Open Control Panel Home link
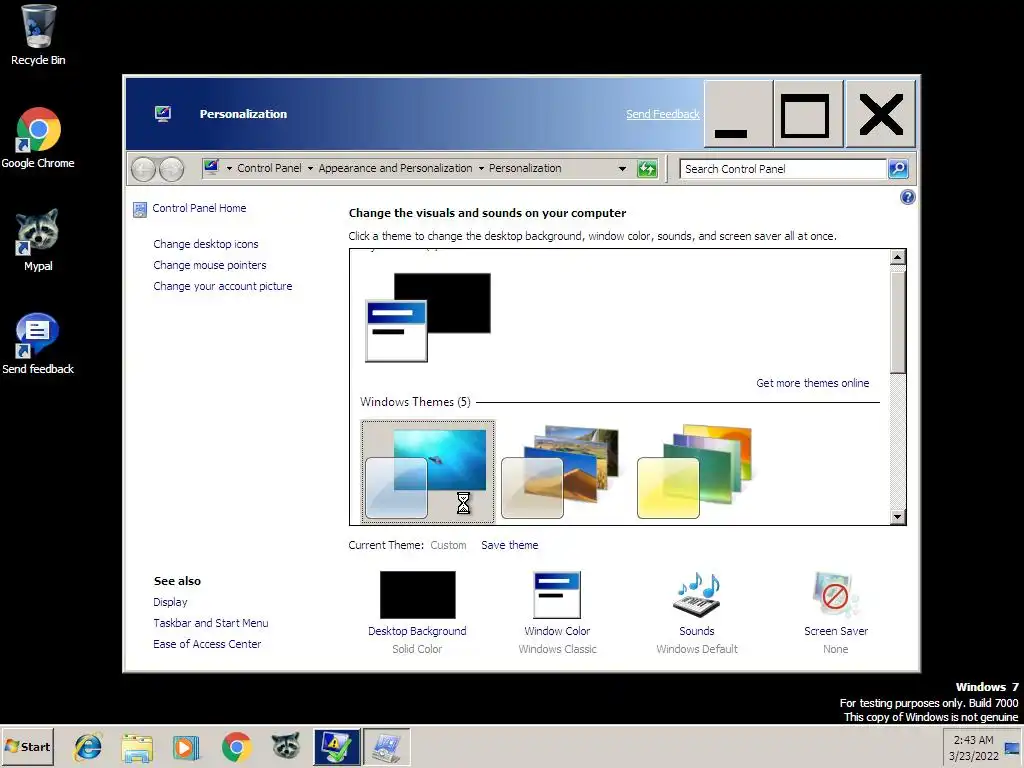This screenshot has height=768, width=1024. pyautogui.click(x=199, y=208)
